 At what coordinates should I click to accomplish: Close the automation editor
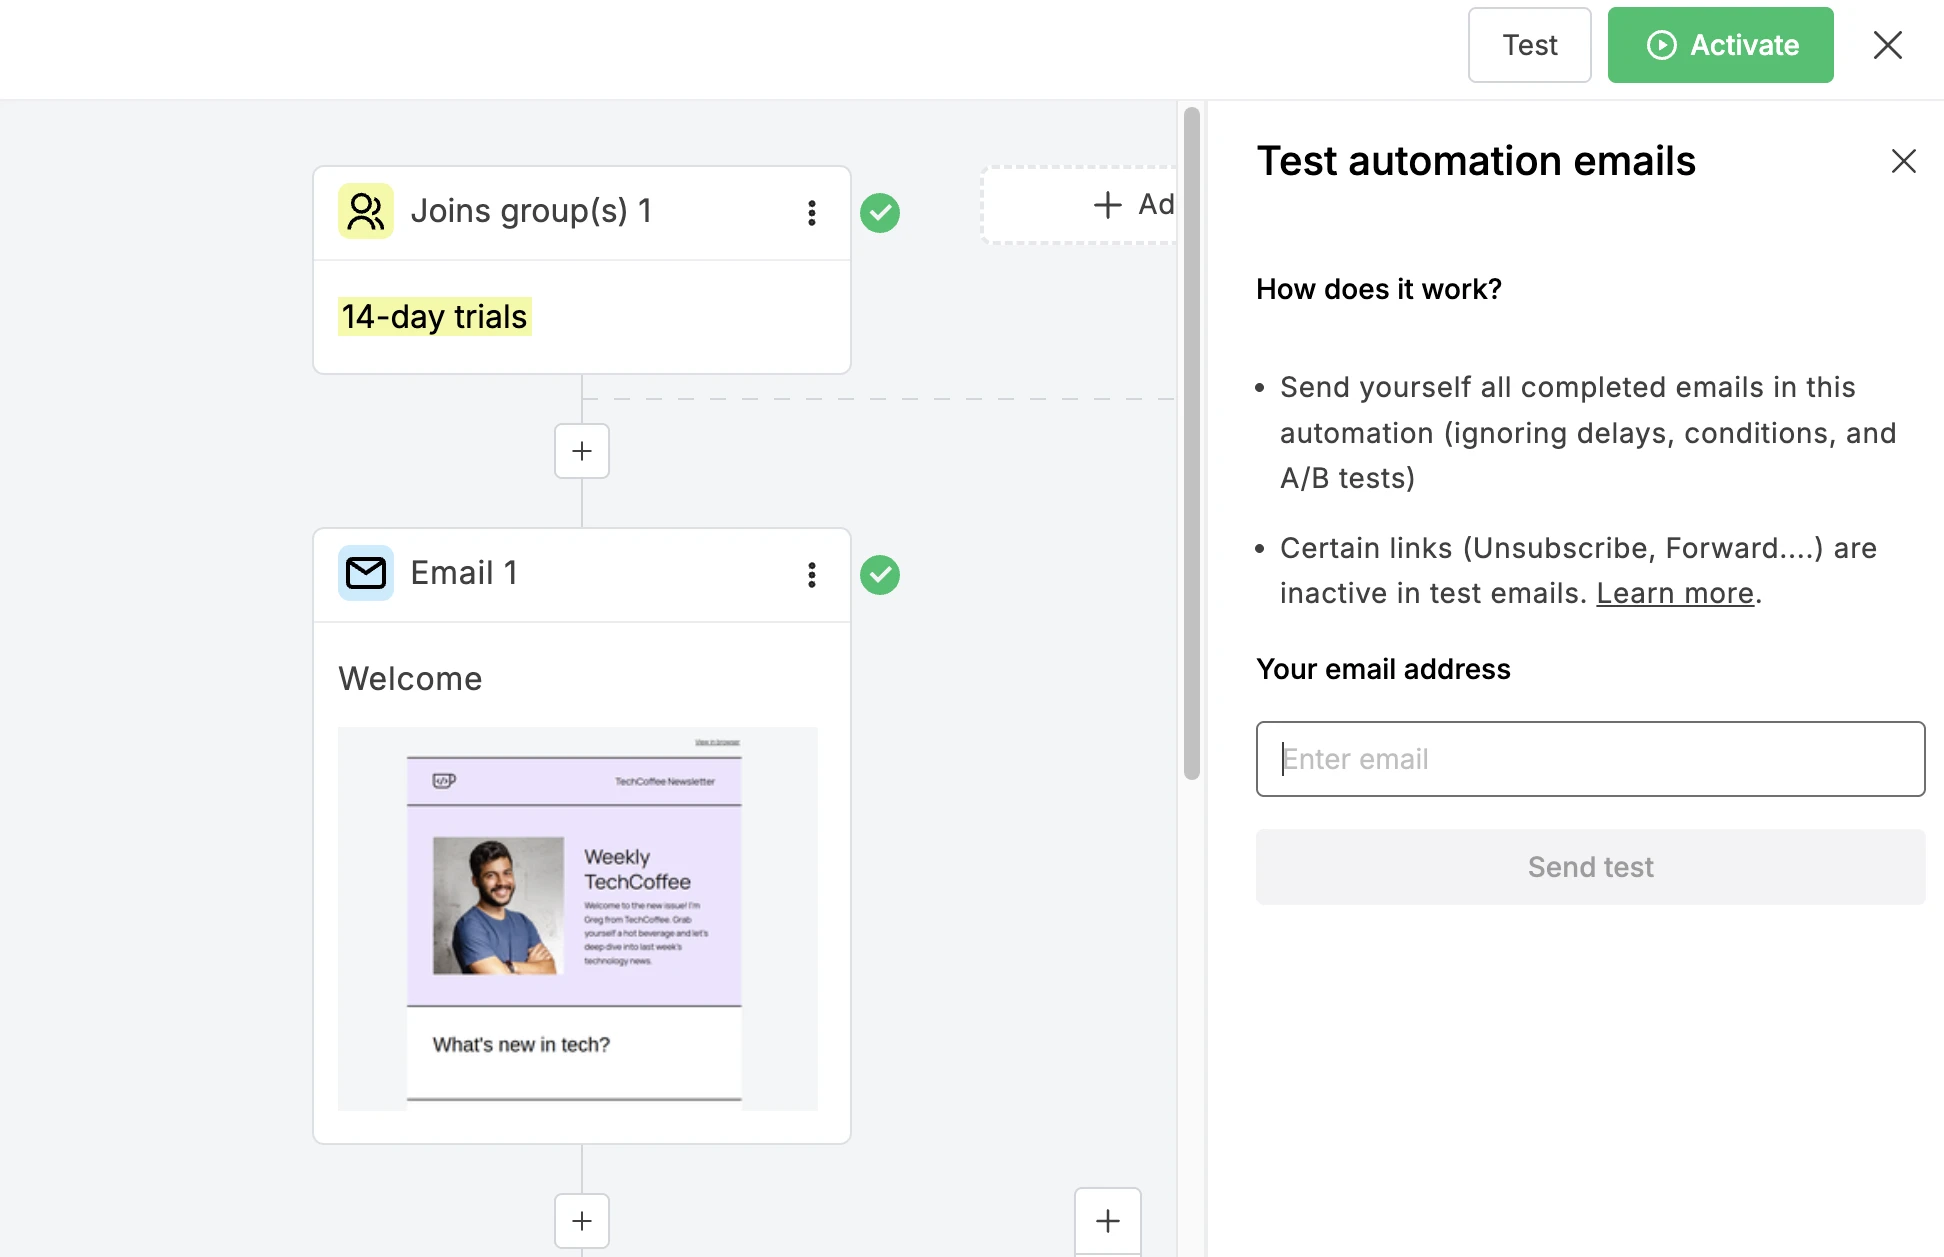1887,45
